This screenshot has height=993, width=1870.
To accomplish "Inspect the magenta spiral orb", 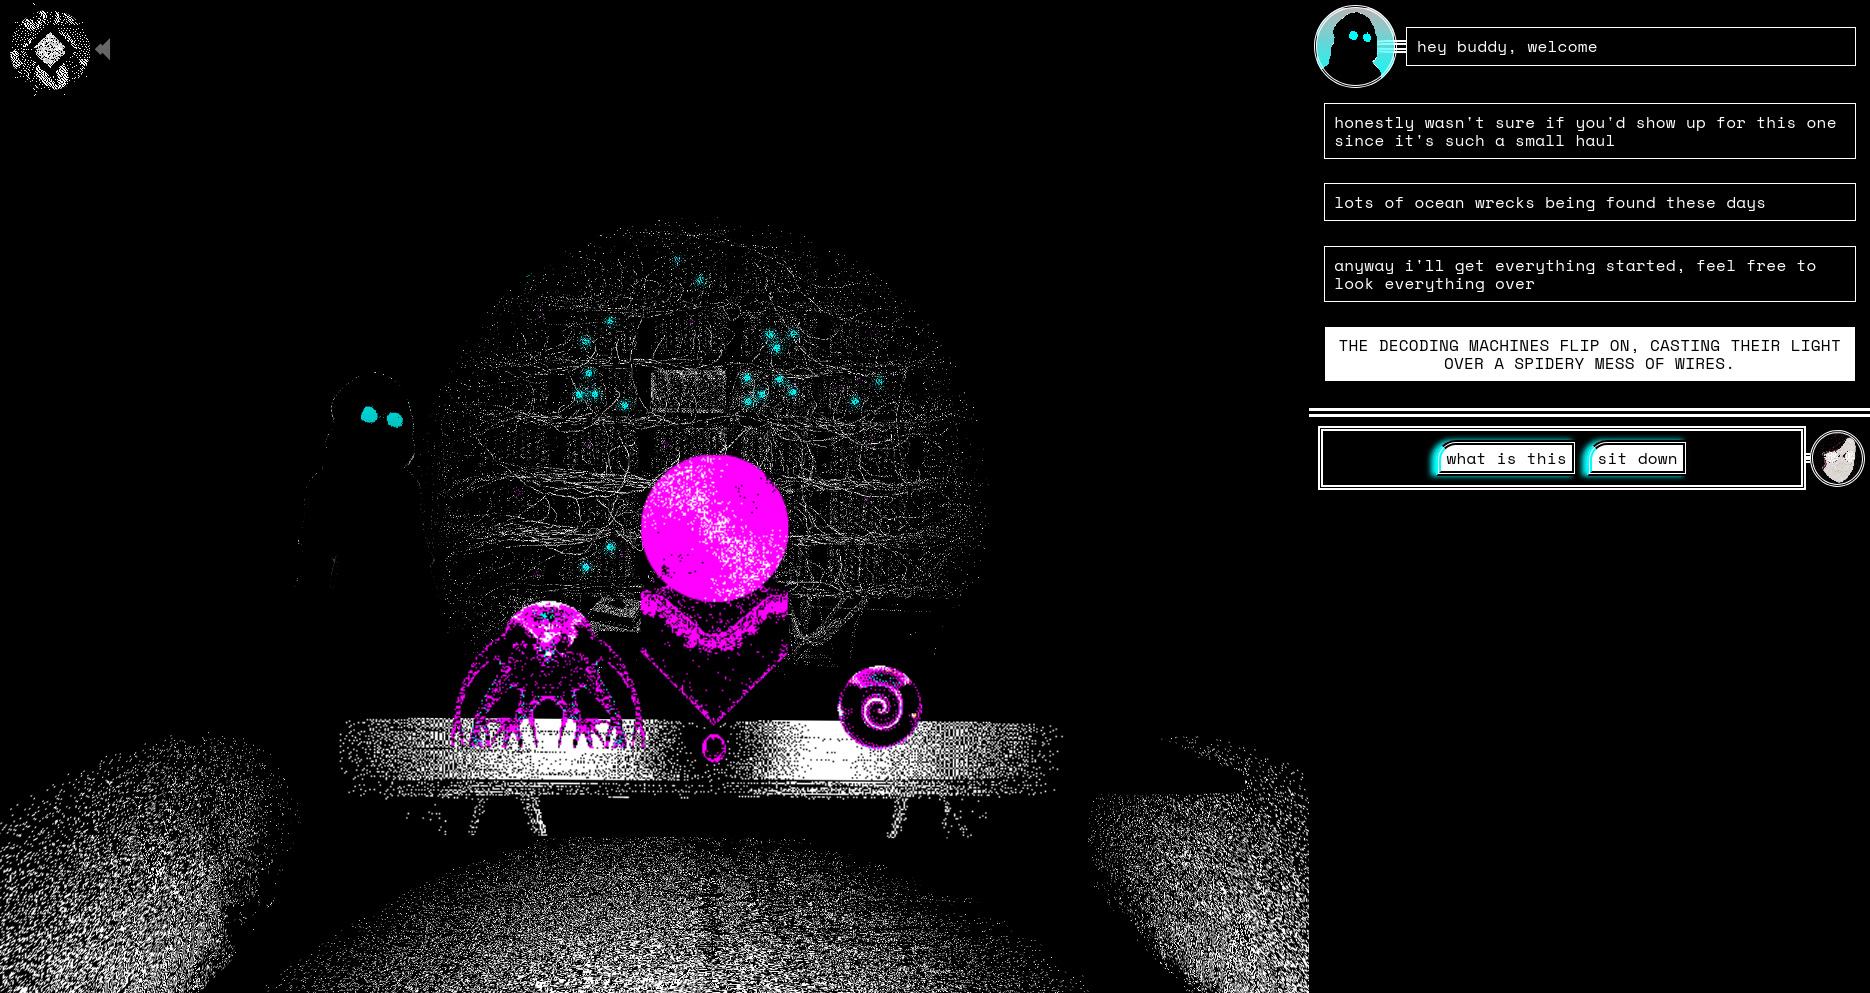I will [878, 708].
